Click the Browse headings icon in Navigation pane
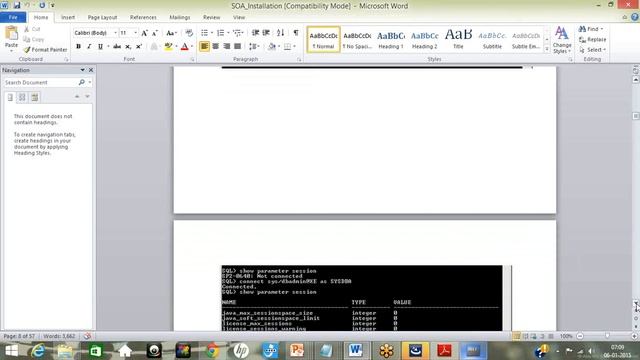 [x=10, y=97]
